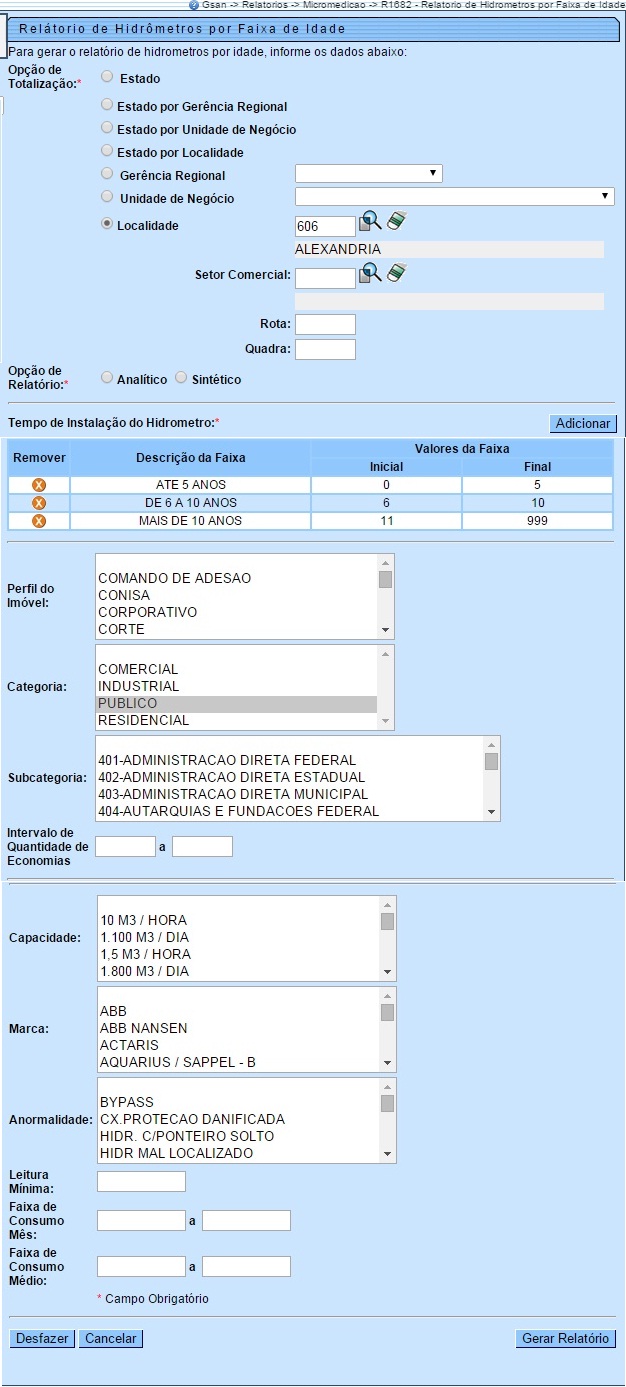The height and width of the screenshot is (1387, 626).
Task: Click the Gerar Relatório button
Action: tap(565, 1338)
